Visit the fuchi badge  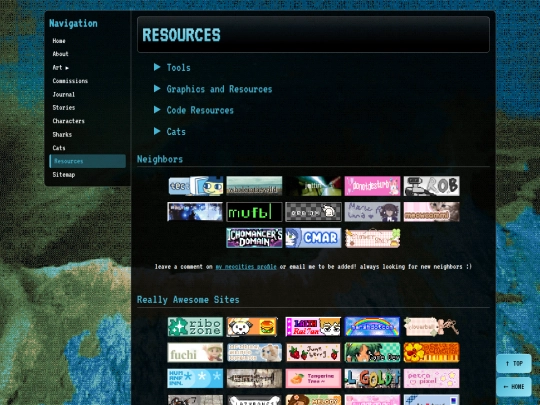click(195, 352)
